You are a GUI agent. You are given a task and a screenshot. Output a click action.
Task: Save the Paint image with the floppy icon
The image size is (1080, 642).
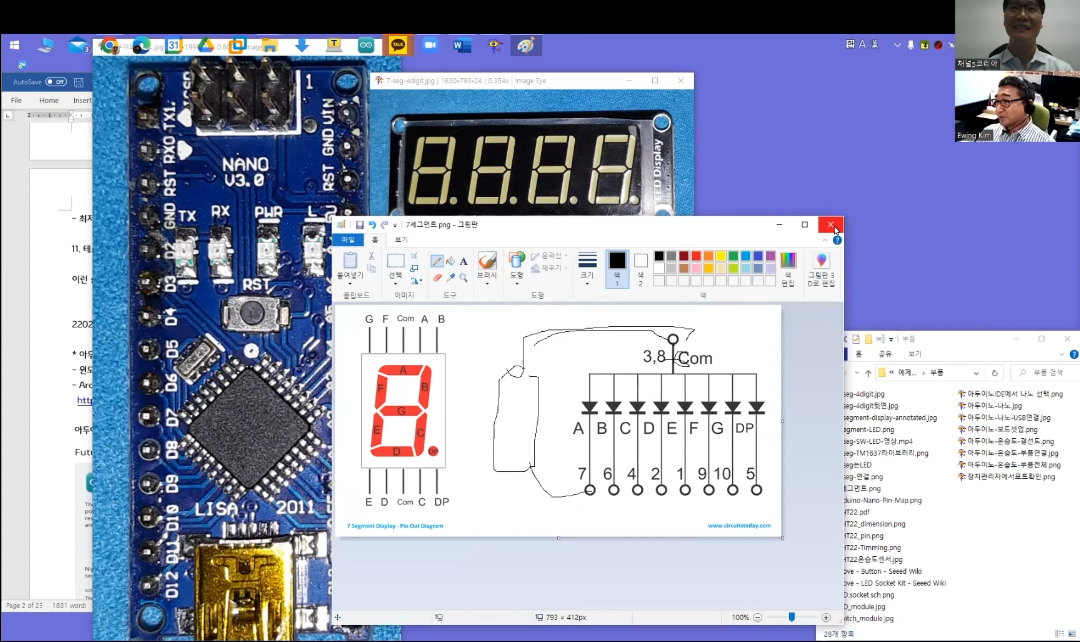(x=360, y=225)
